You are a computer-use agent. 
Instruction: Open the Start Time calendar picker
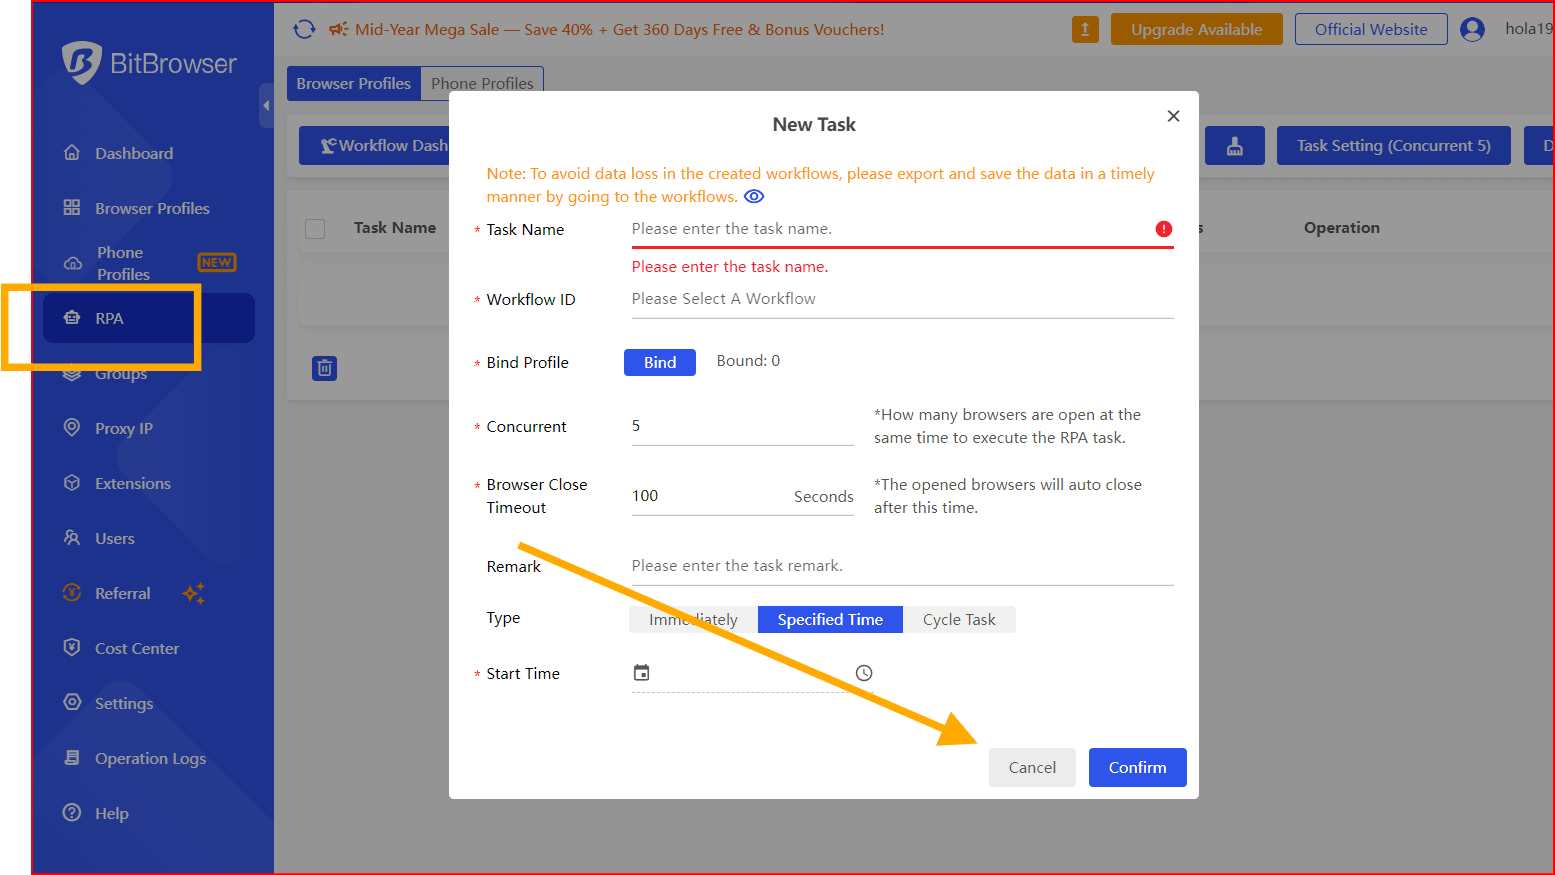pyautogui.click(x=642, y=673)
